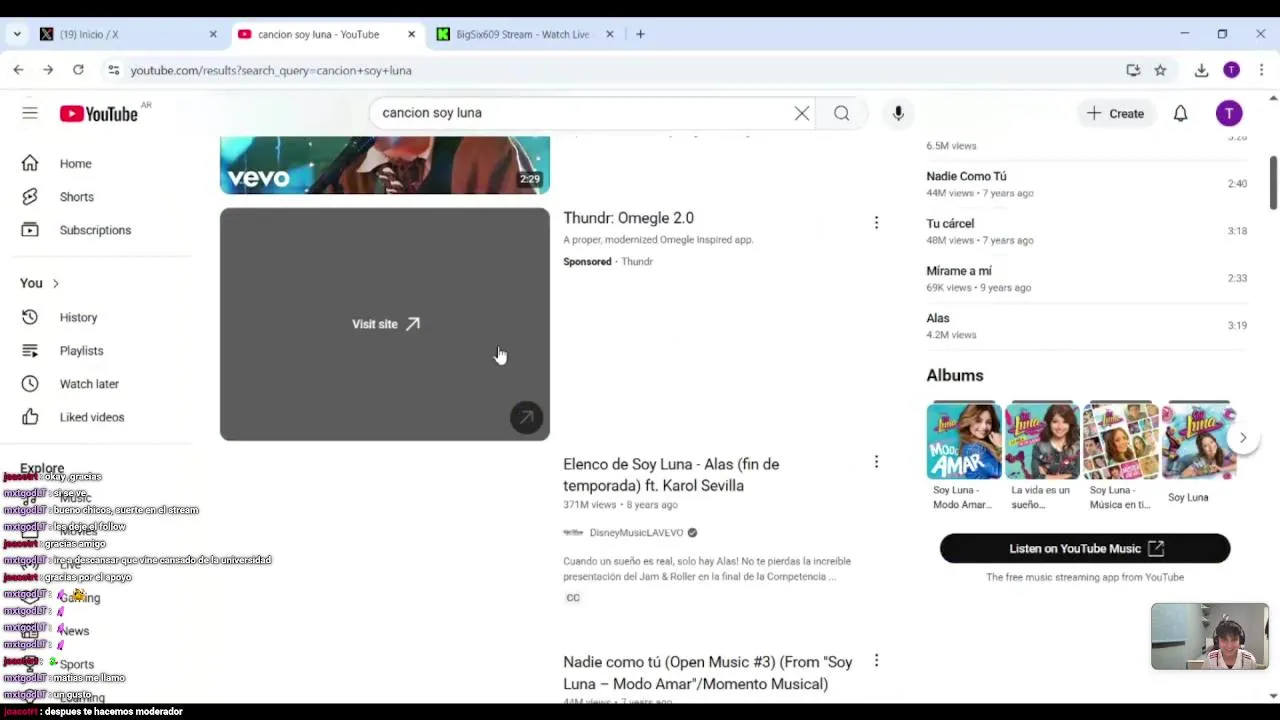The image size is (1280, 720).
Task: Play the song Nadie Como Tú
Action: 1087,184
